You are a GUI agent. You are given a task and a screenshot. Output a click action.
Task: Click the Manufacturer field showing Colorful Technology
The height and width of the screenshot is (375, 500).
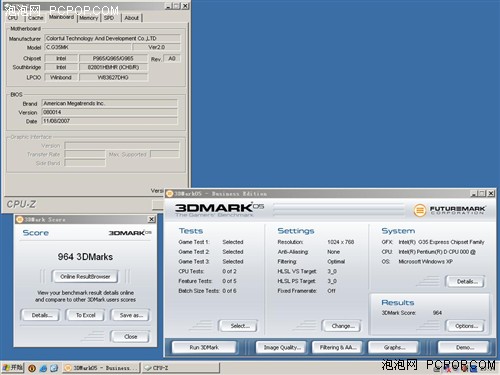click(x=113, y=38)
